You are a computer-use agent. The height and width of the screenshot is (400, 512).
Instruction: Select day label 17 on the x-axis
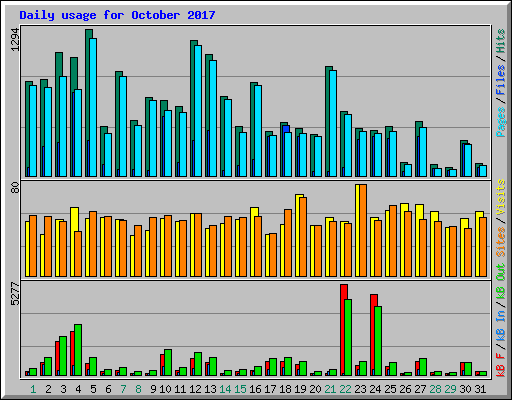click(x=270, y=389)
